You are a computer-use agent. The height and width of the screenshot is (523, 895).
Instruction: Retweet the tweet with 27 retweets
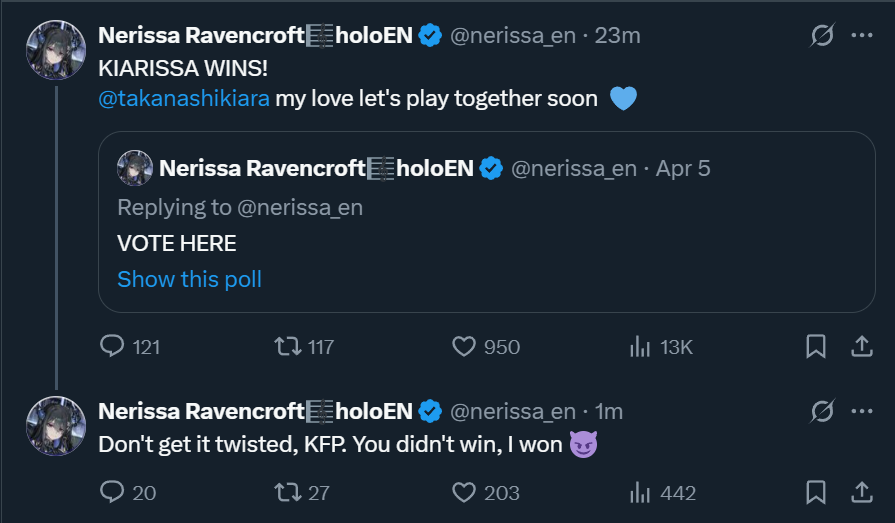click(287, 492)
